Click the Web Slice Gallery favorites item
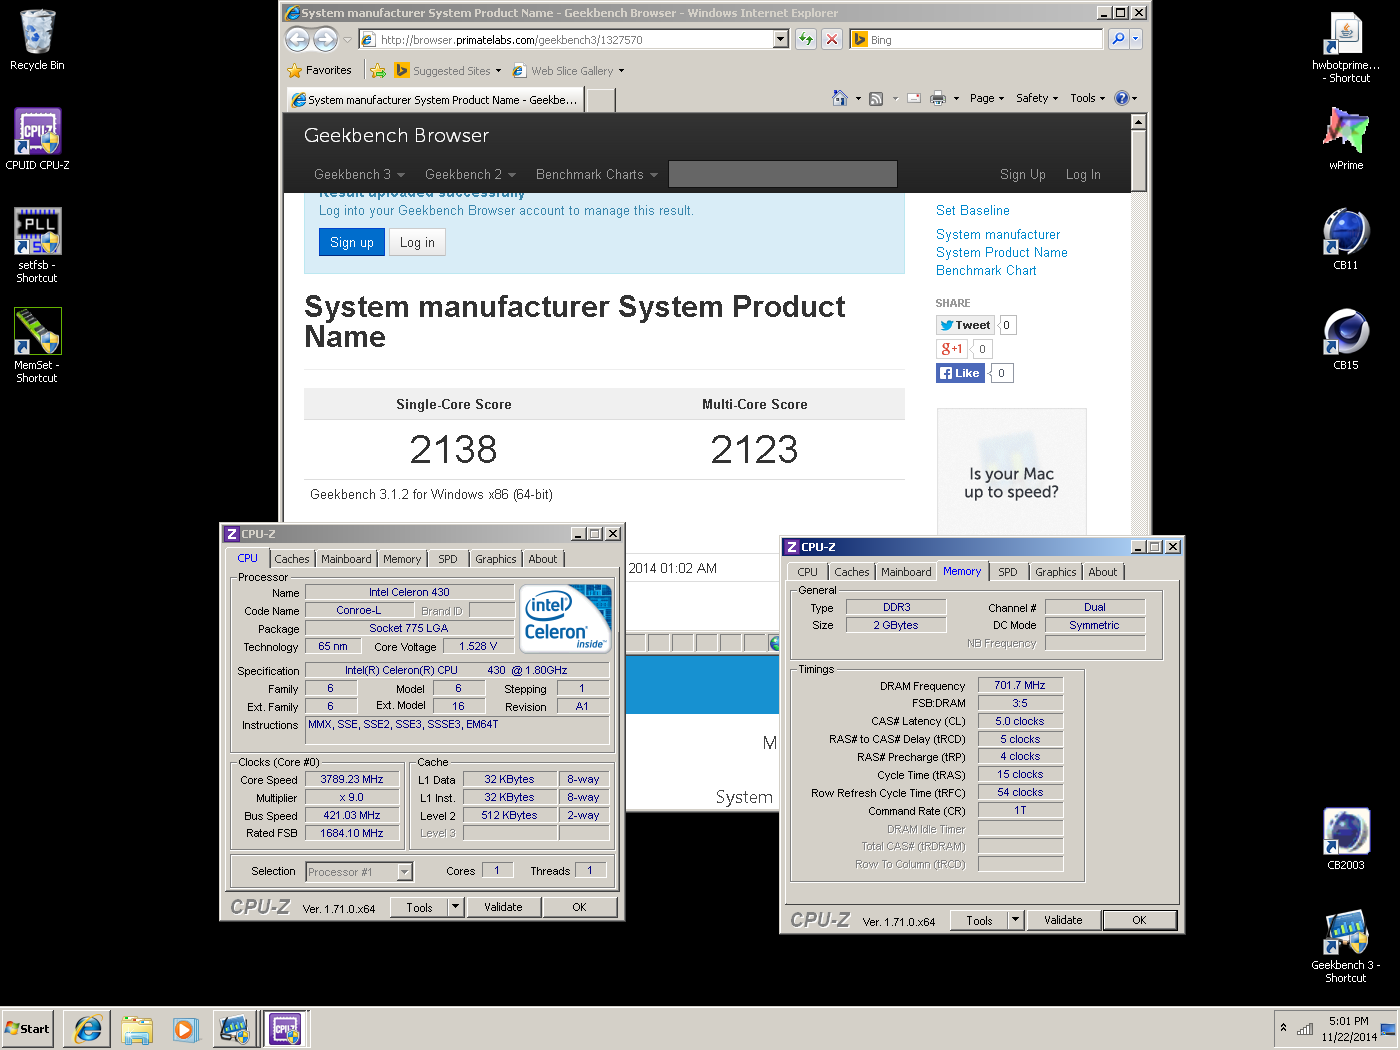 (x=568, y=71)
